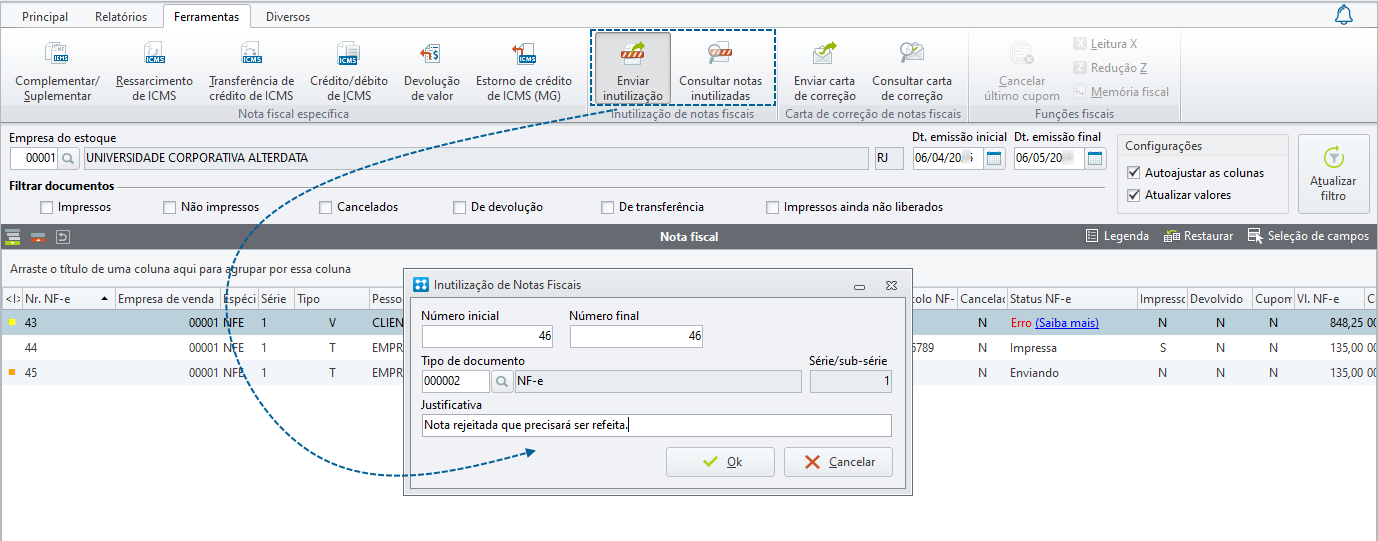Screen dimensions: 1378x541
Task: Select row with NF-e number 43
Action: (x=689, y=323)
